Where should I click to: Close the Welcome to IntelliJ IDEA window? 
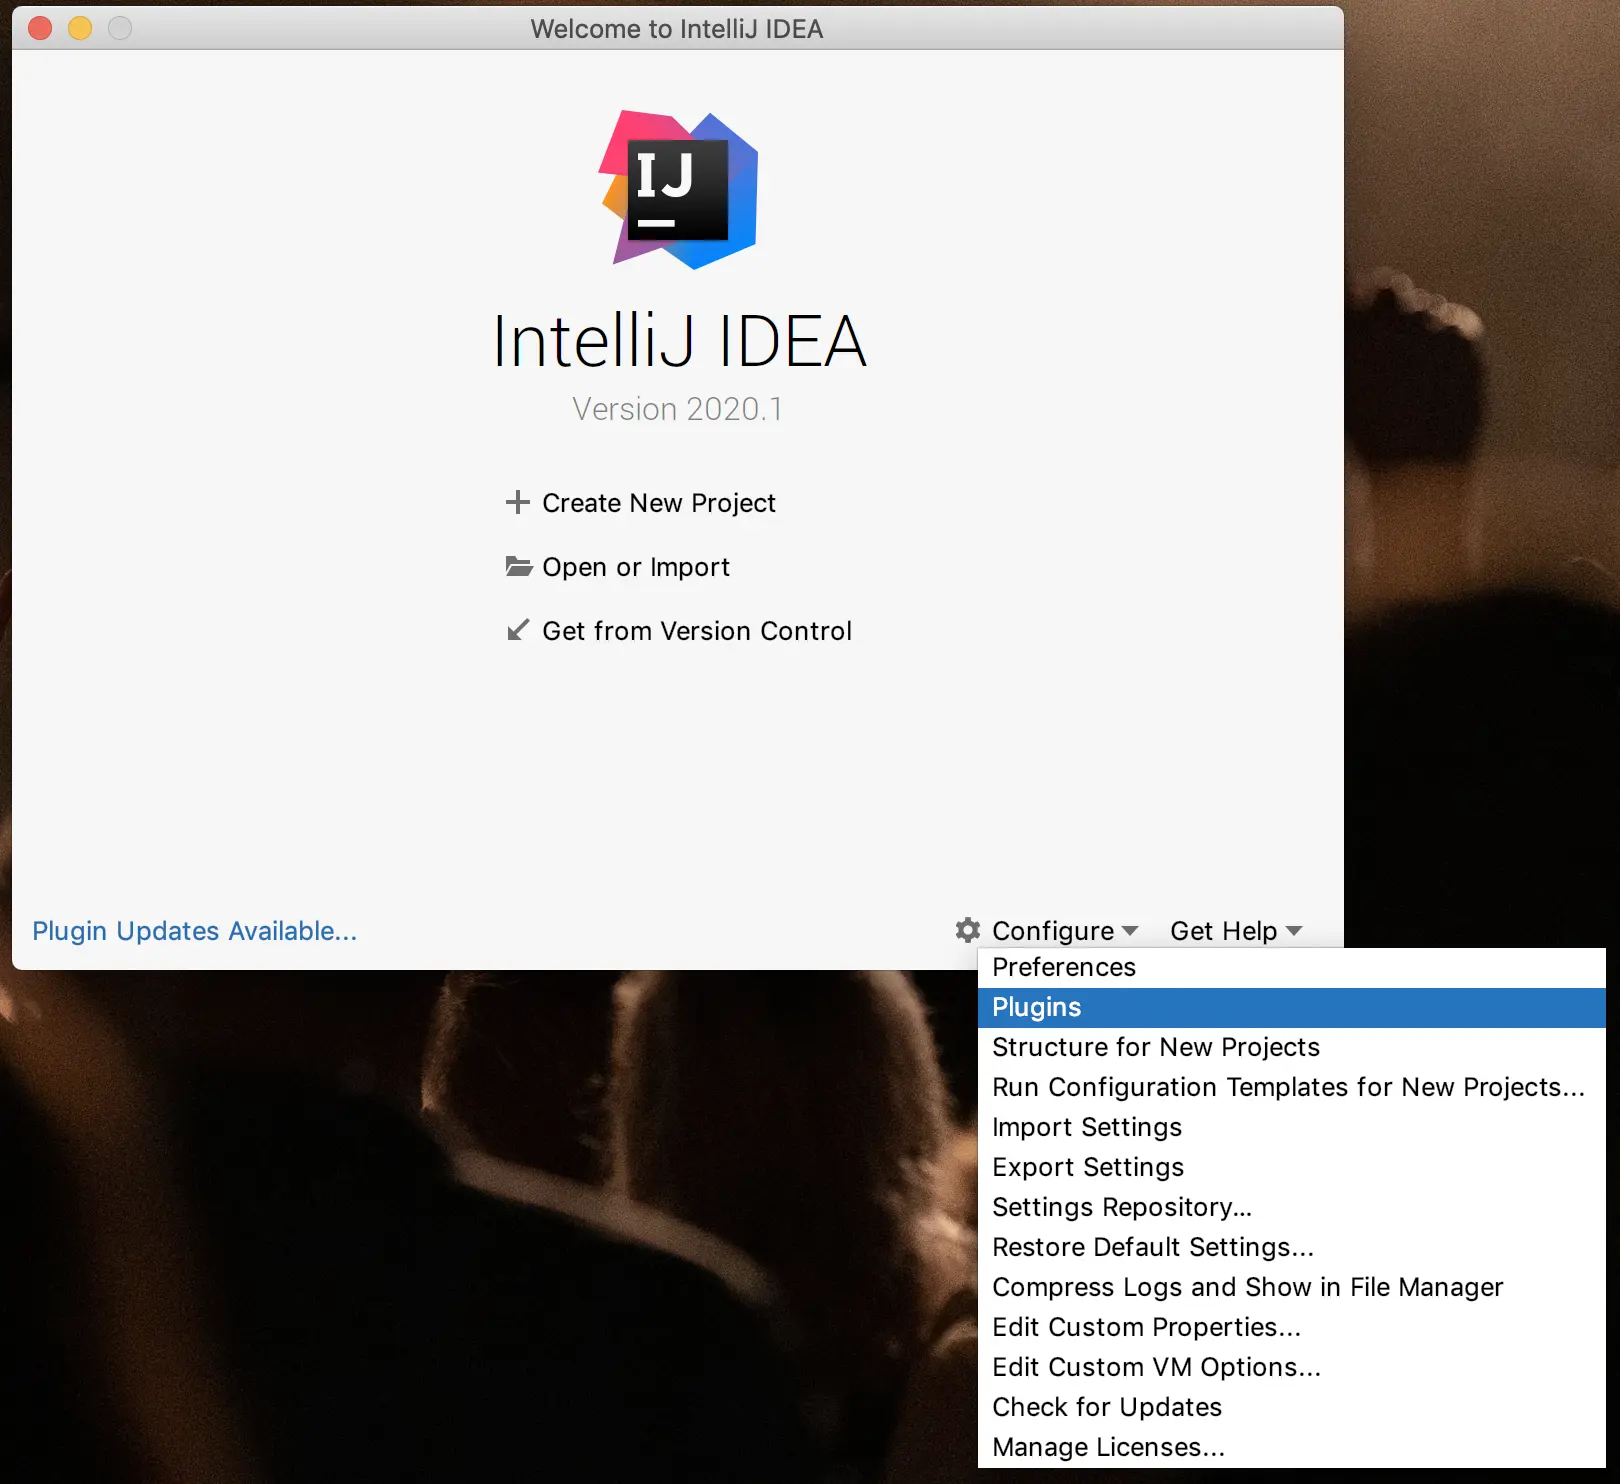(40, 28)
